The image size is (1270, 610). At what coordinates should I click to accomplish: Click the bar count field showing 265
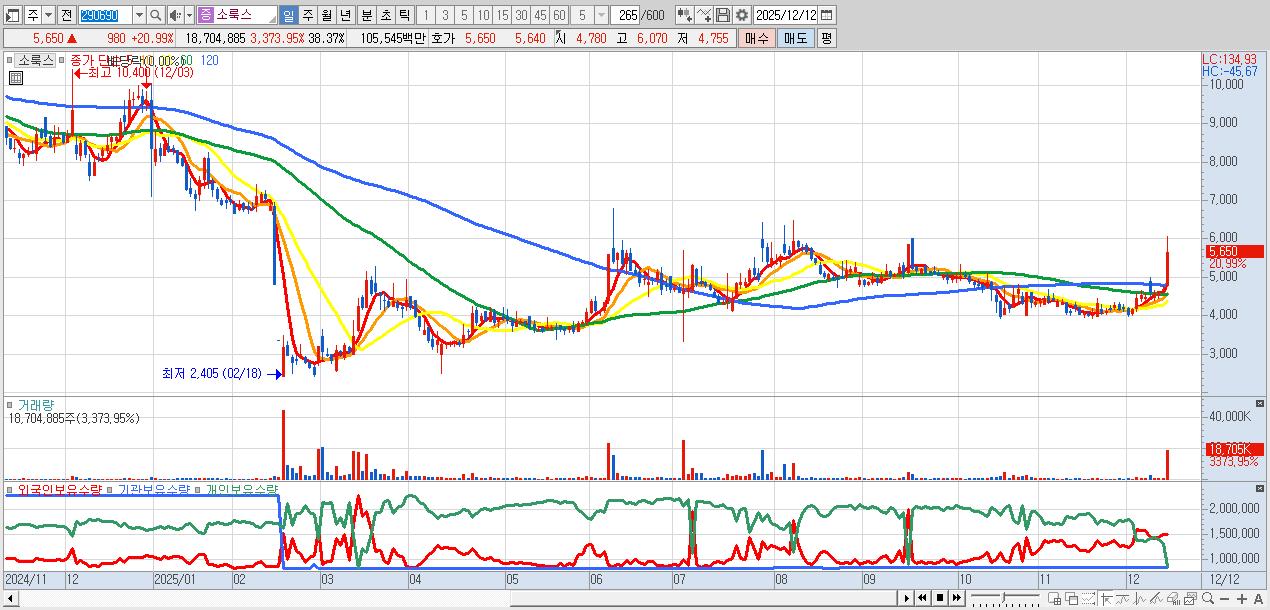tap(625, 15)
